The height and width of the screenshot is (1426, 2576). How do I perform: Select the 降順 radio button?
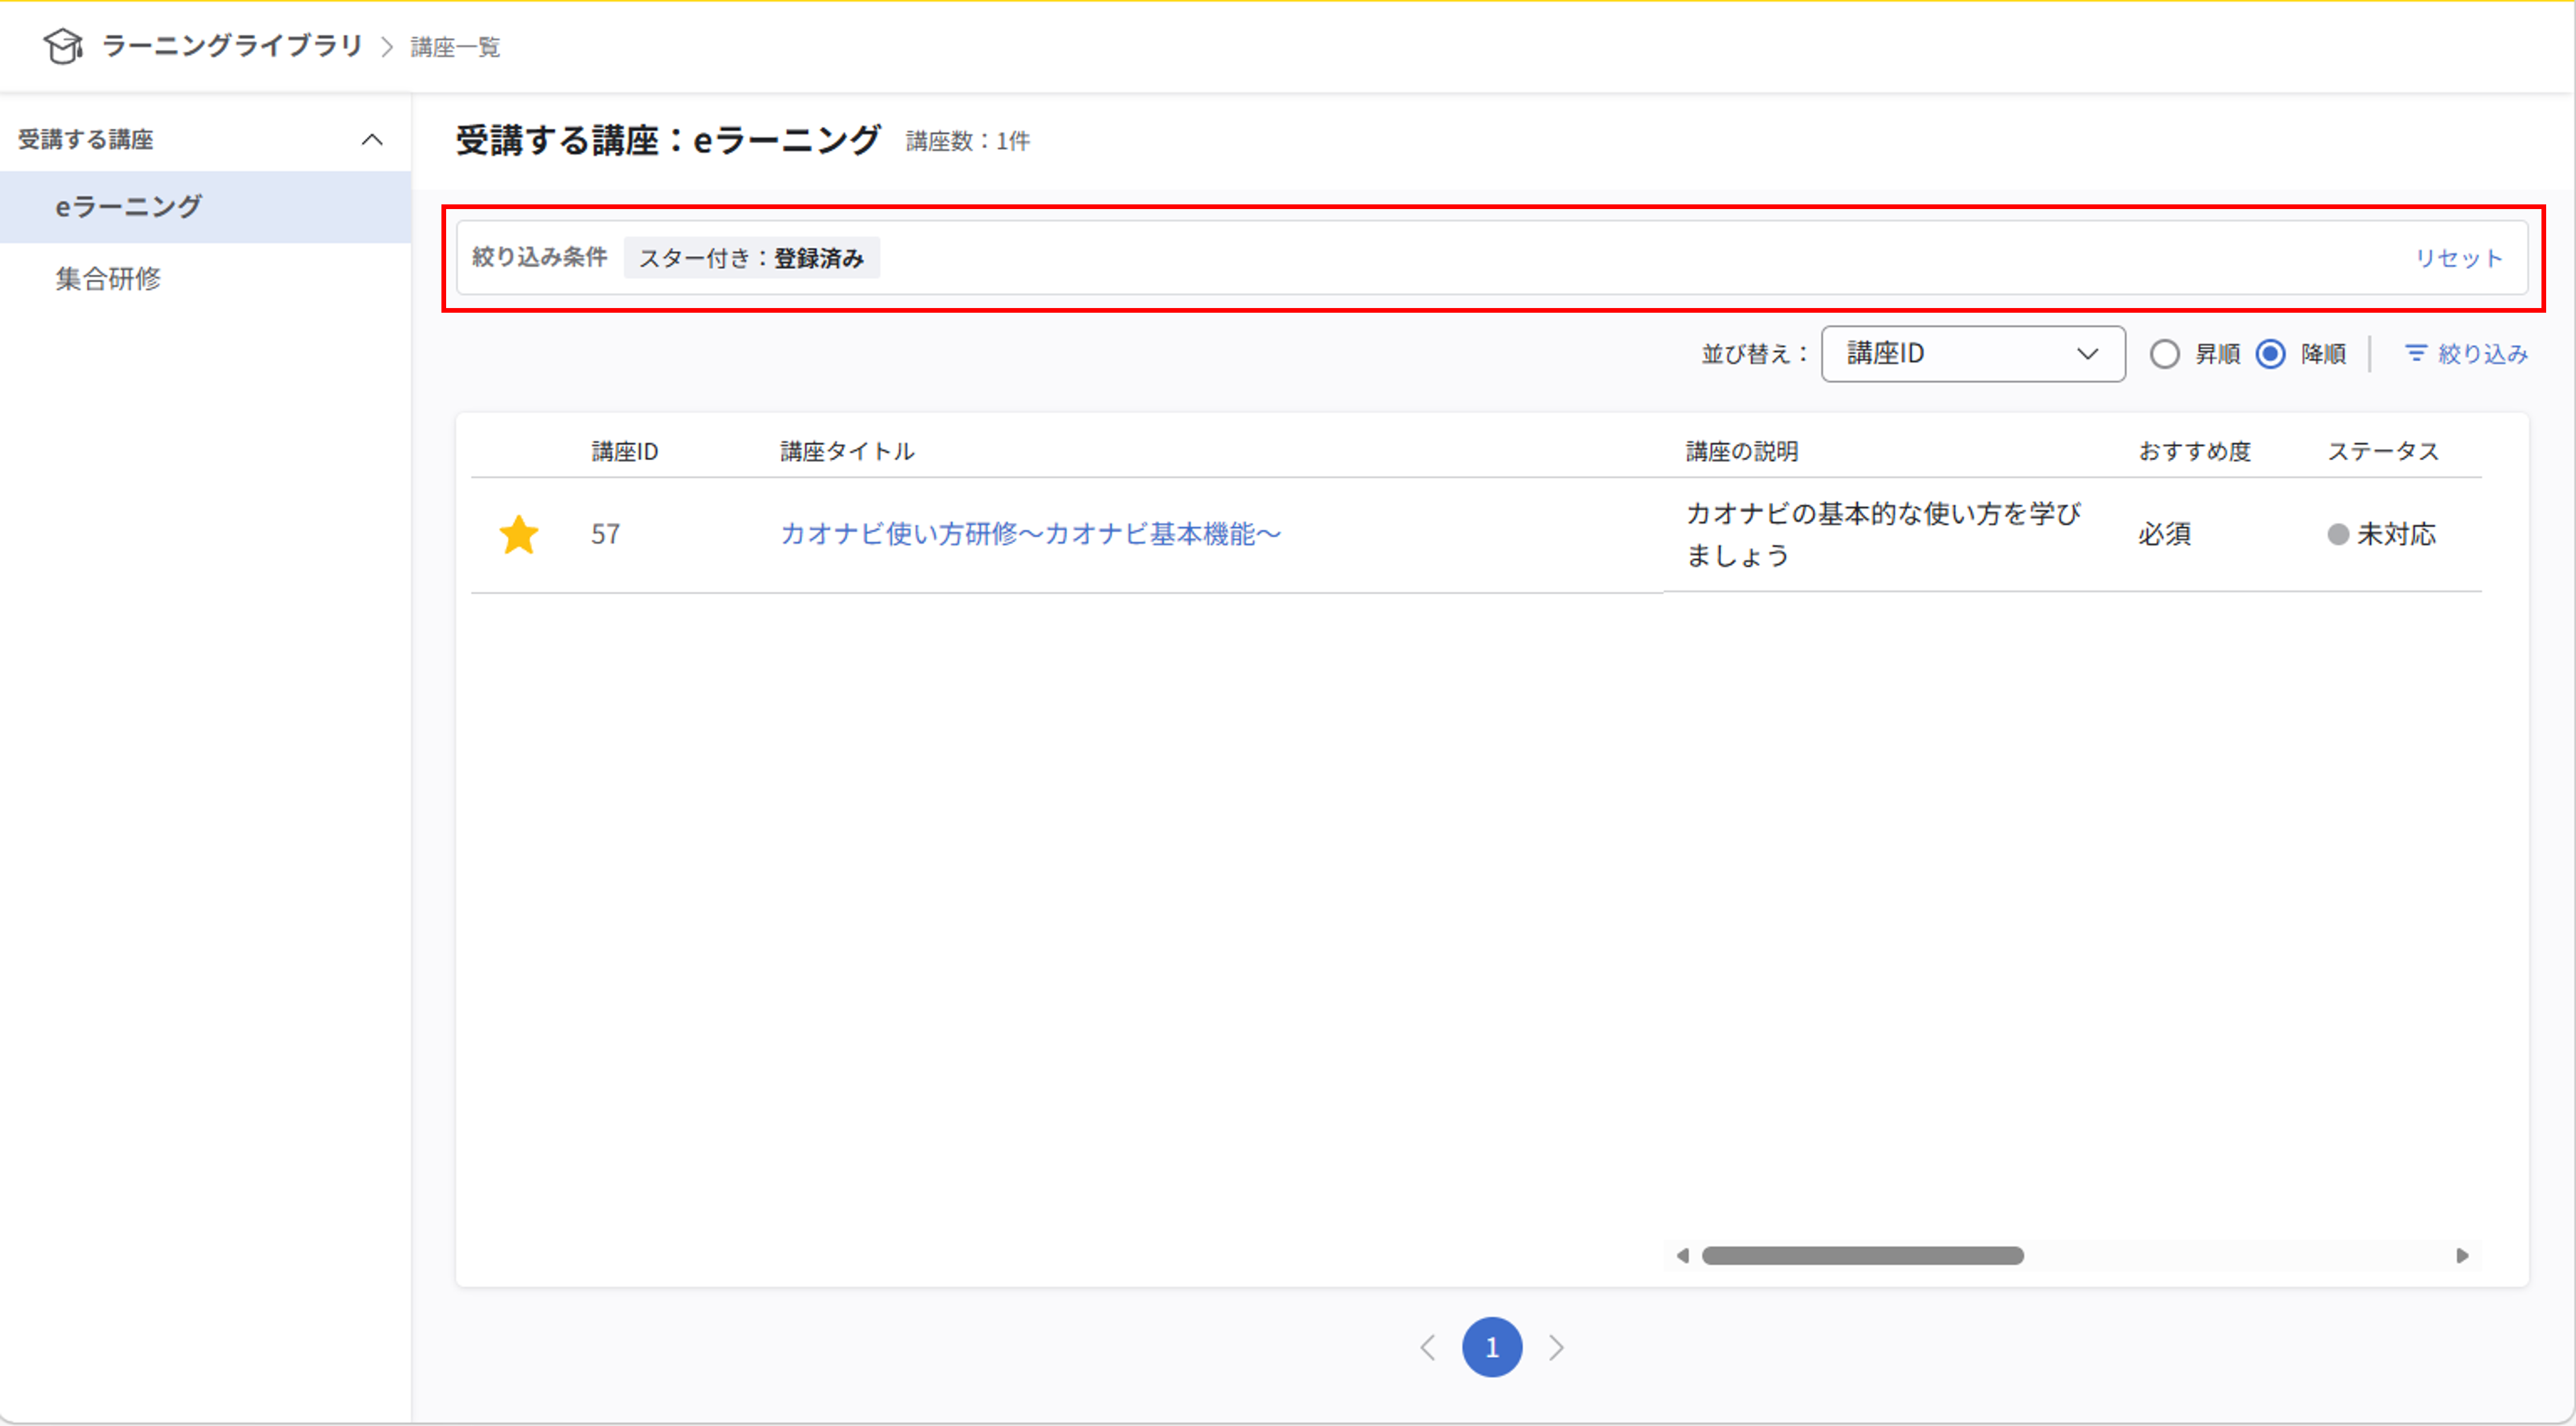[x=2270, y=354]
